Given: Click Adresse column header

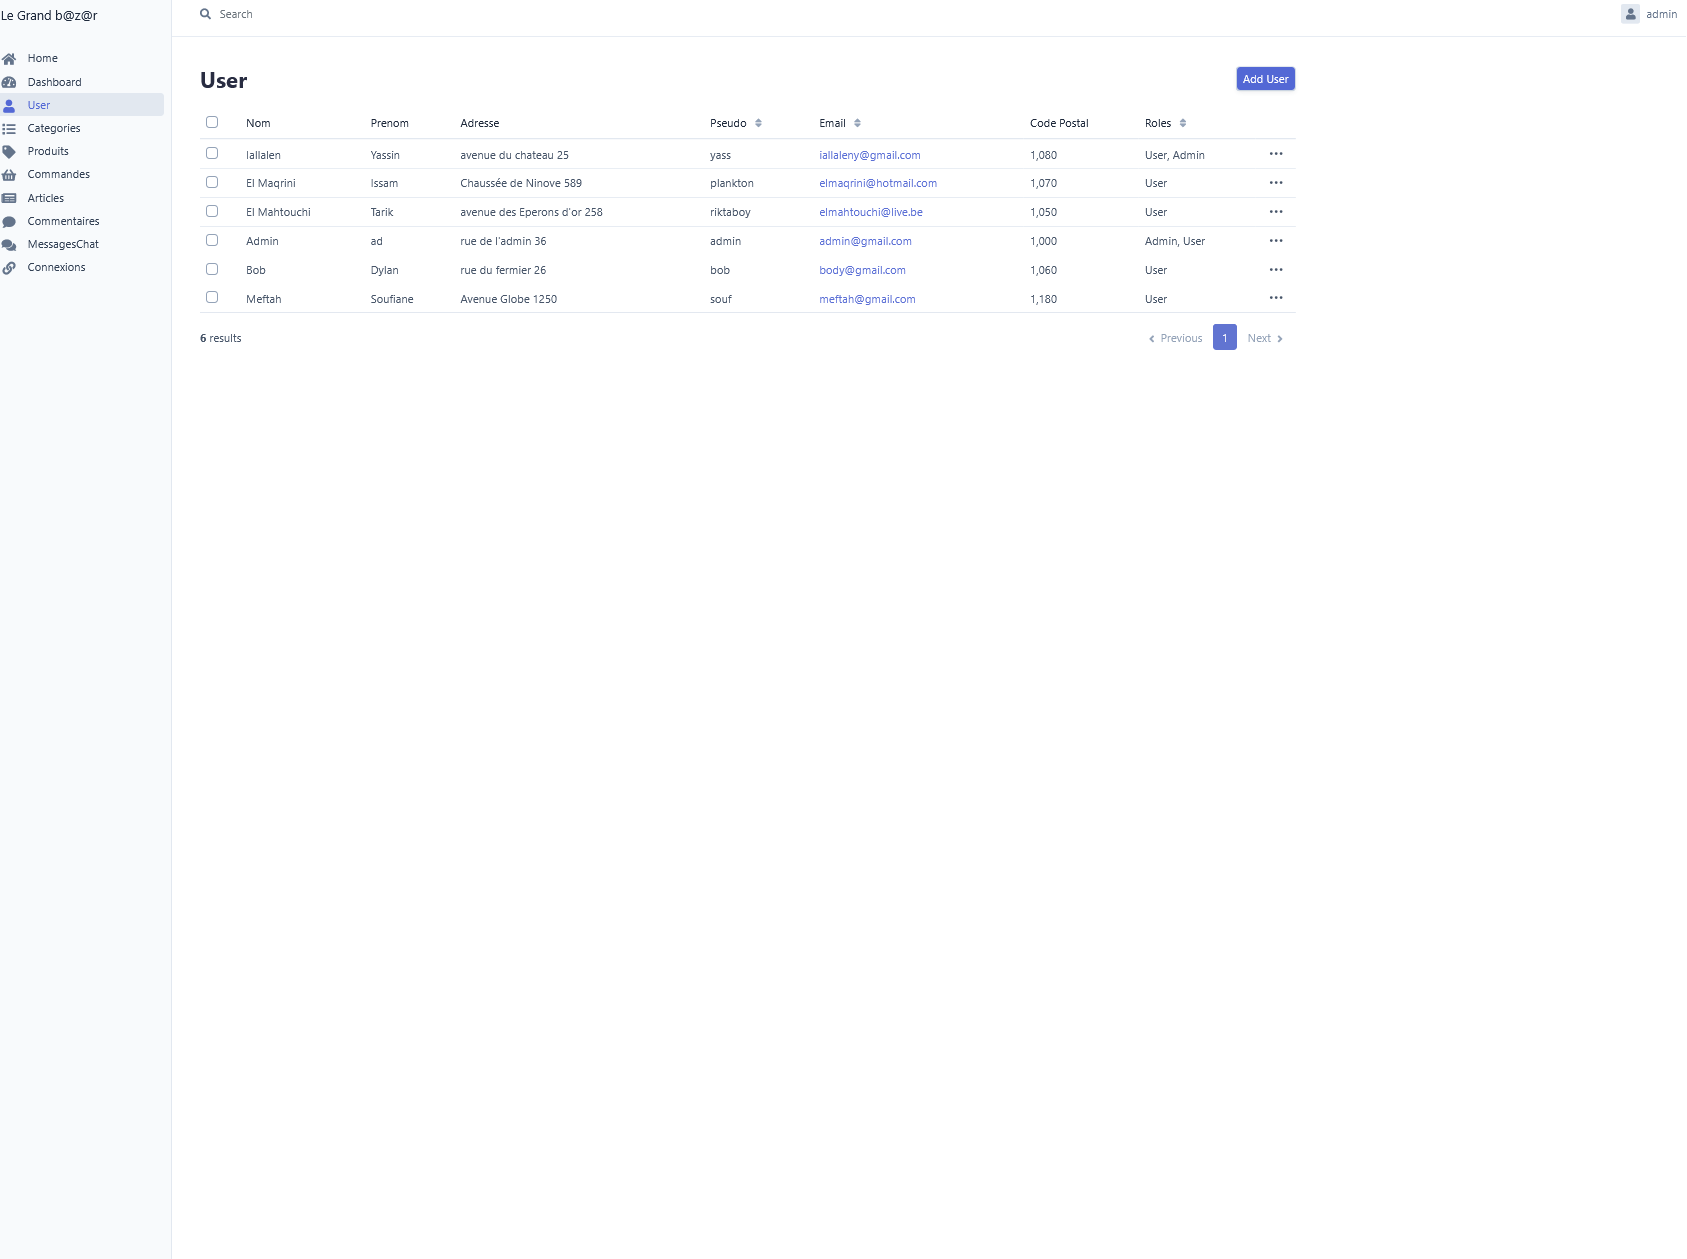Looking at the screenshot, I should (x=480, y=123).
